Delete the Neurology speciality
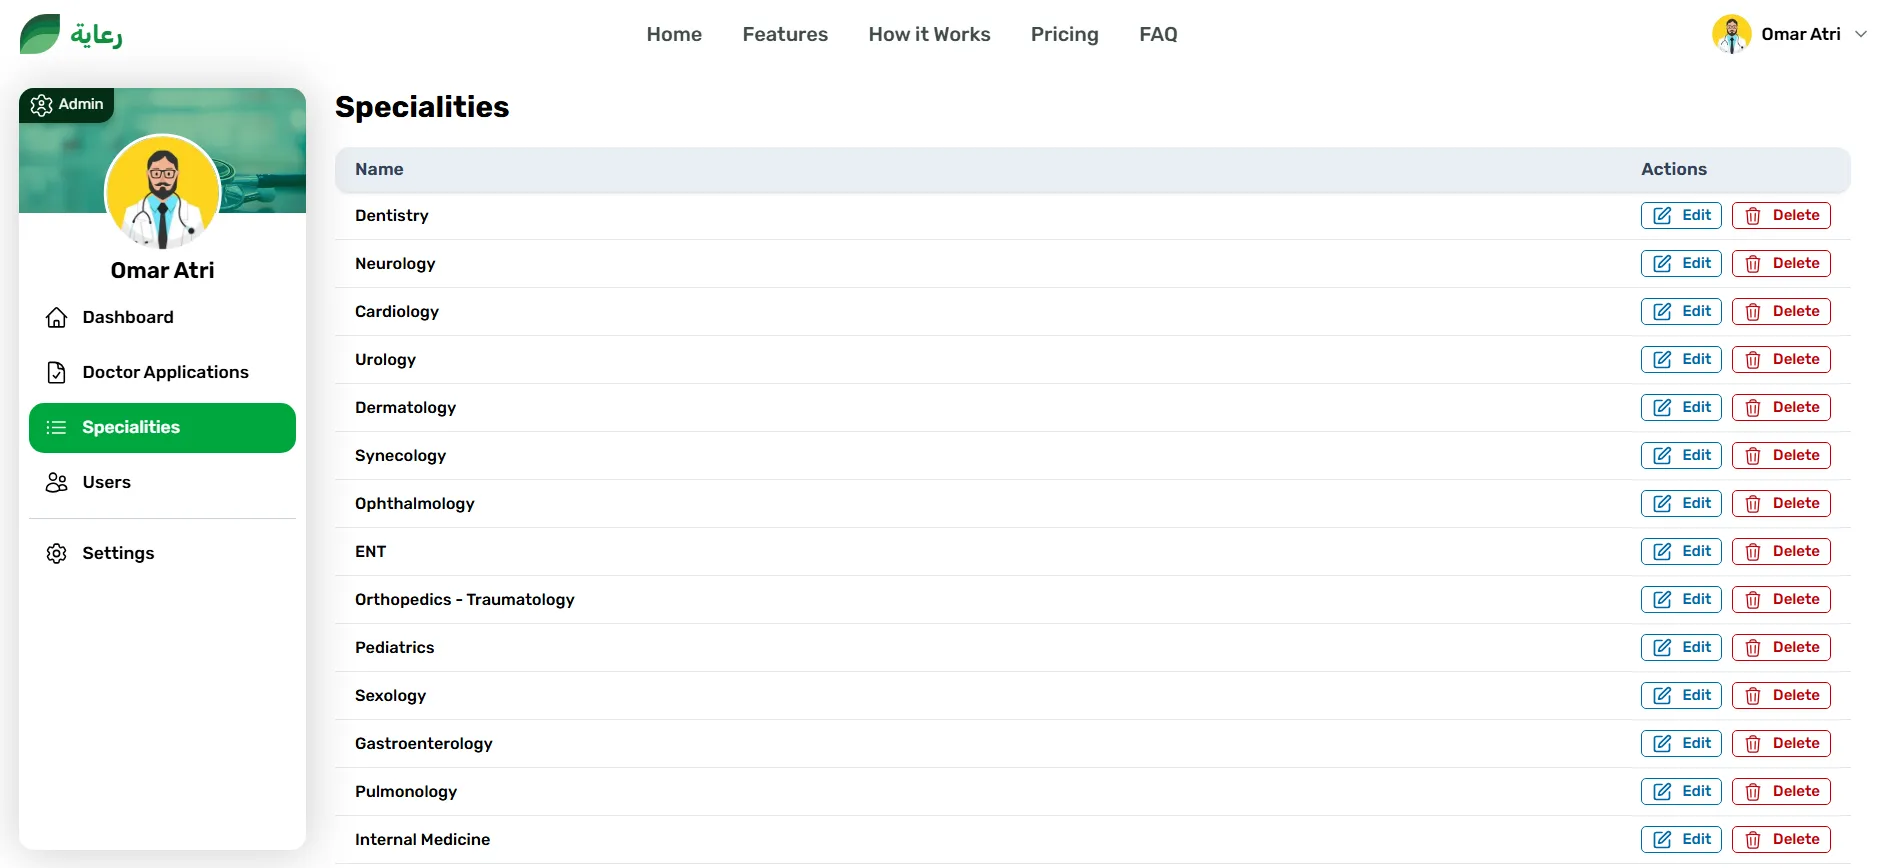The width and height of the screenshot is (1900, 868). tap(1781, 264)
